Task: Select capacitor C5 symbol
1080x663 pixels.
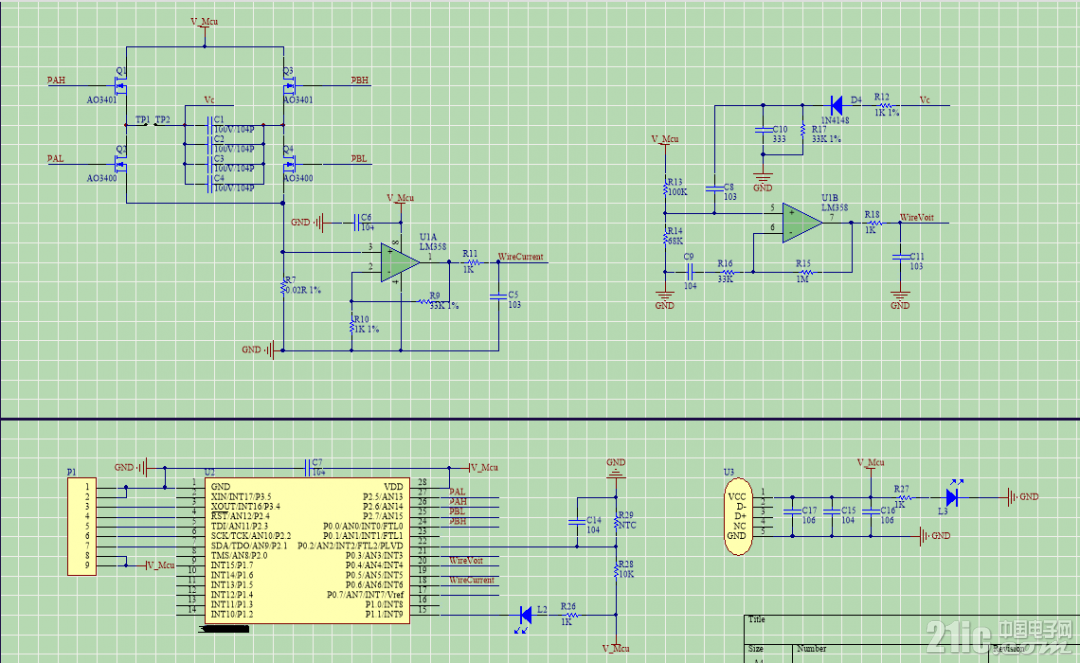Action: (498, 297)
